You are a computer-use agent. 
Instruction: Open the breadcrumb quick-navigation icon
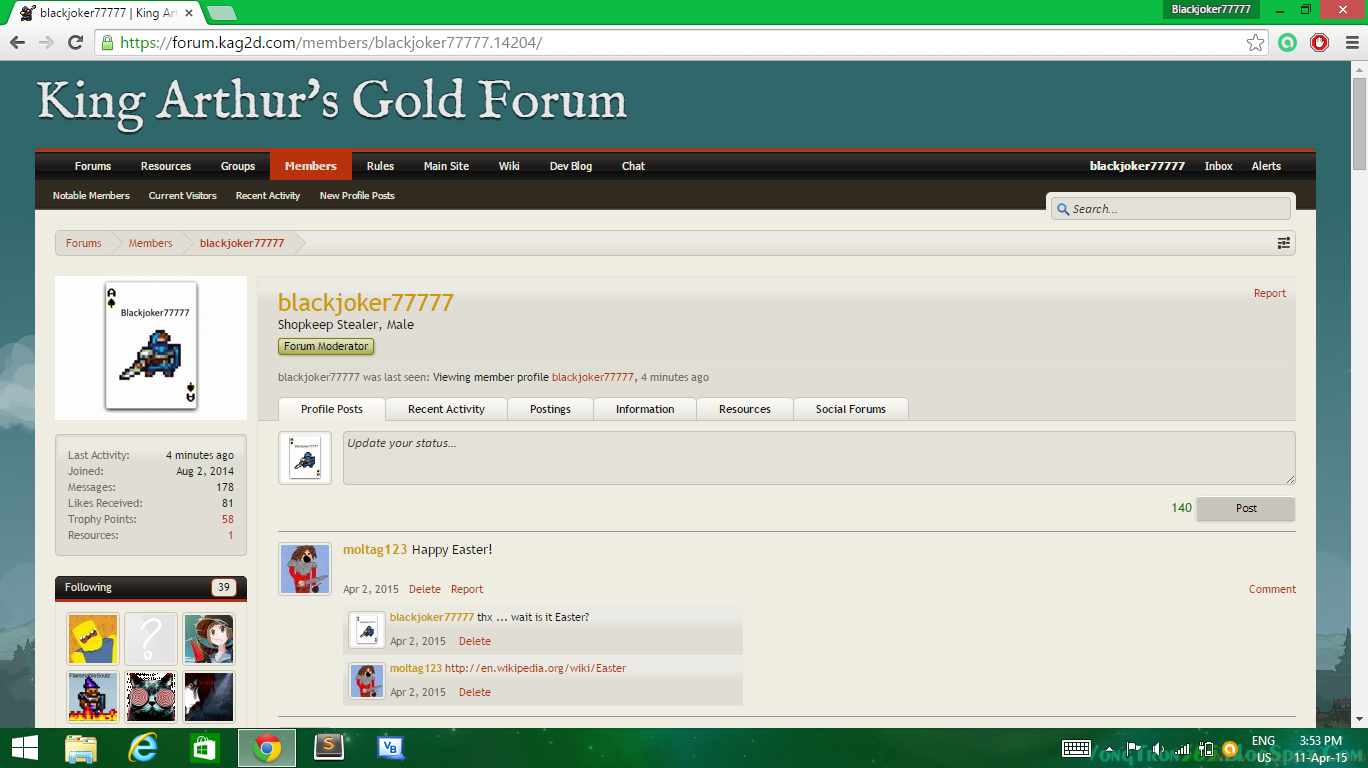tap(1283, 243)
